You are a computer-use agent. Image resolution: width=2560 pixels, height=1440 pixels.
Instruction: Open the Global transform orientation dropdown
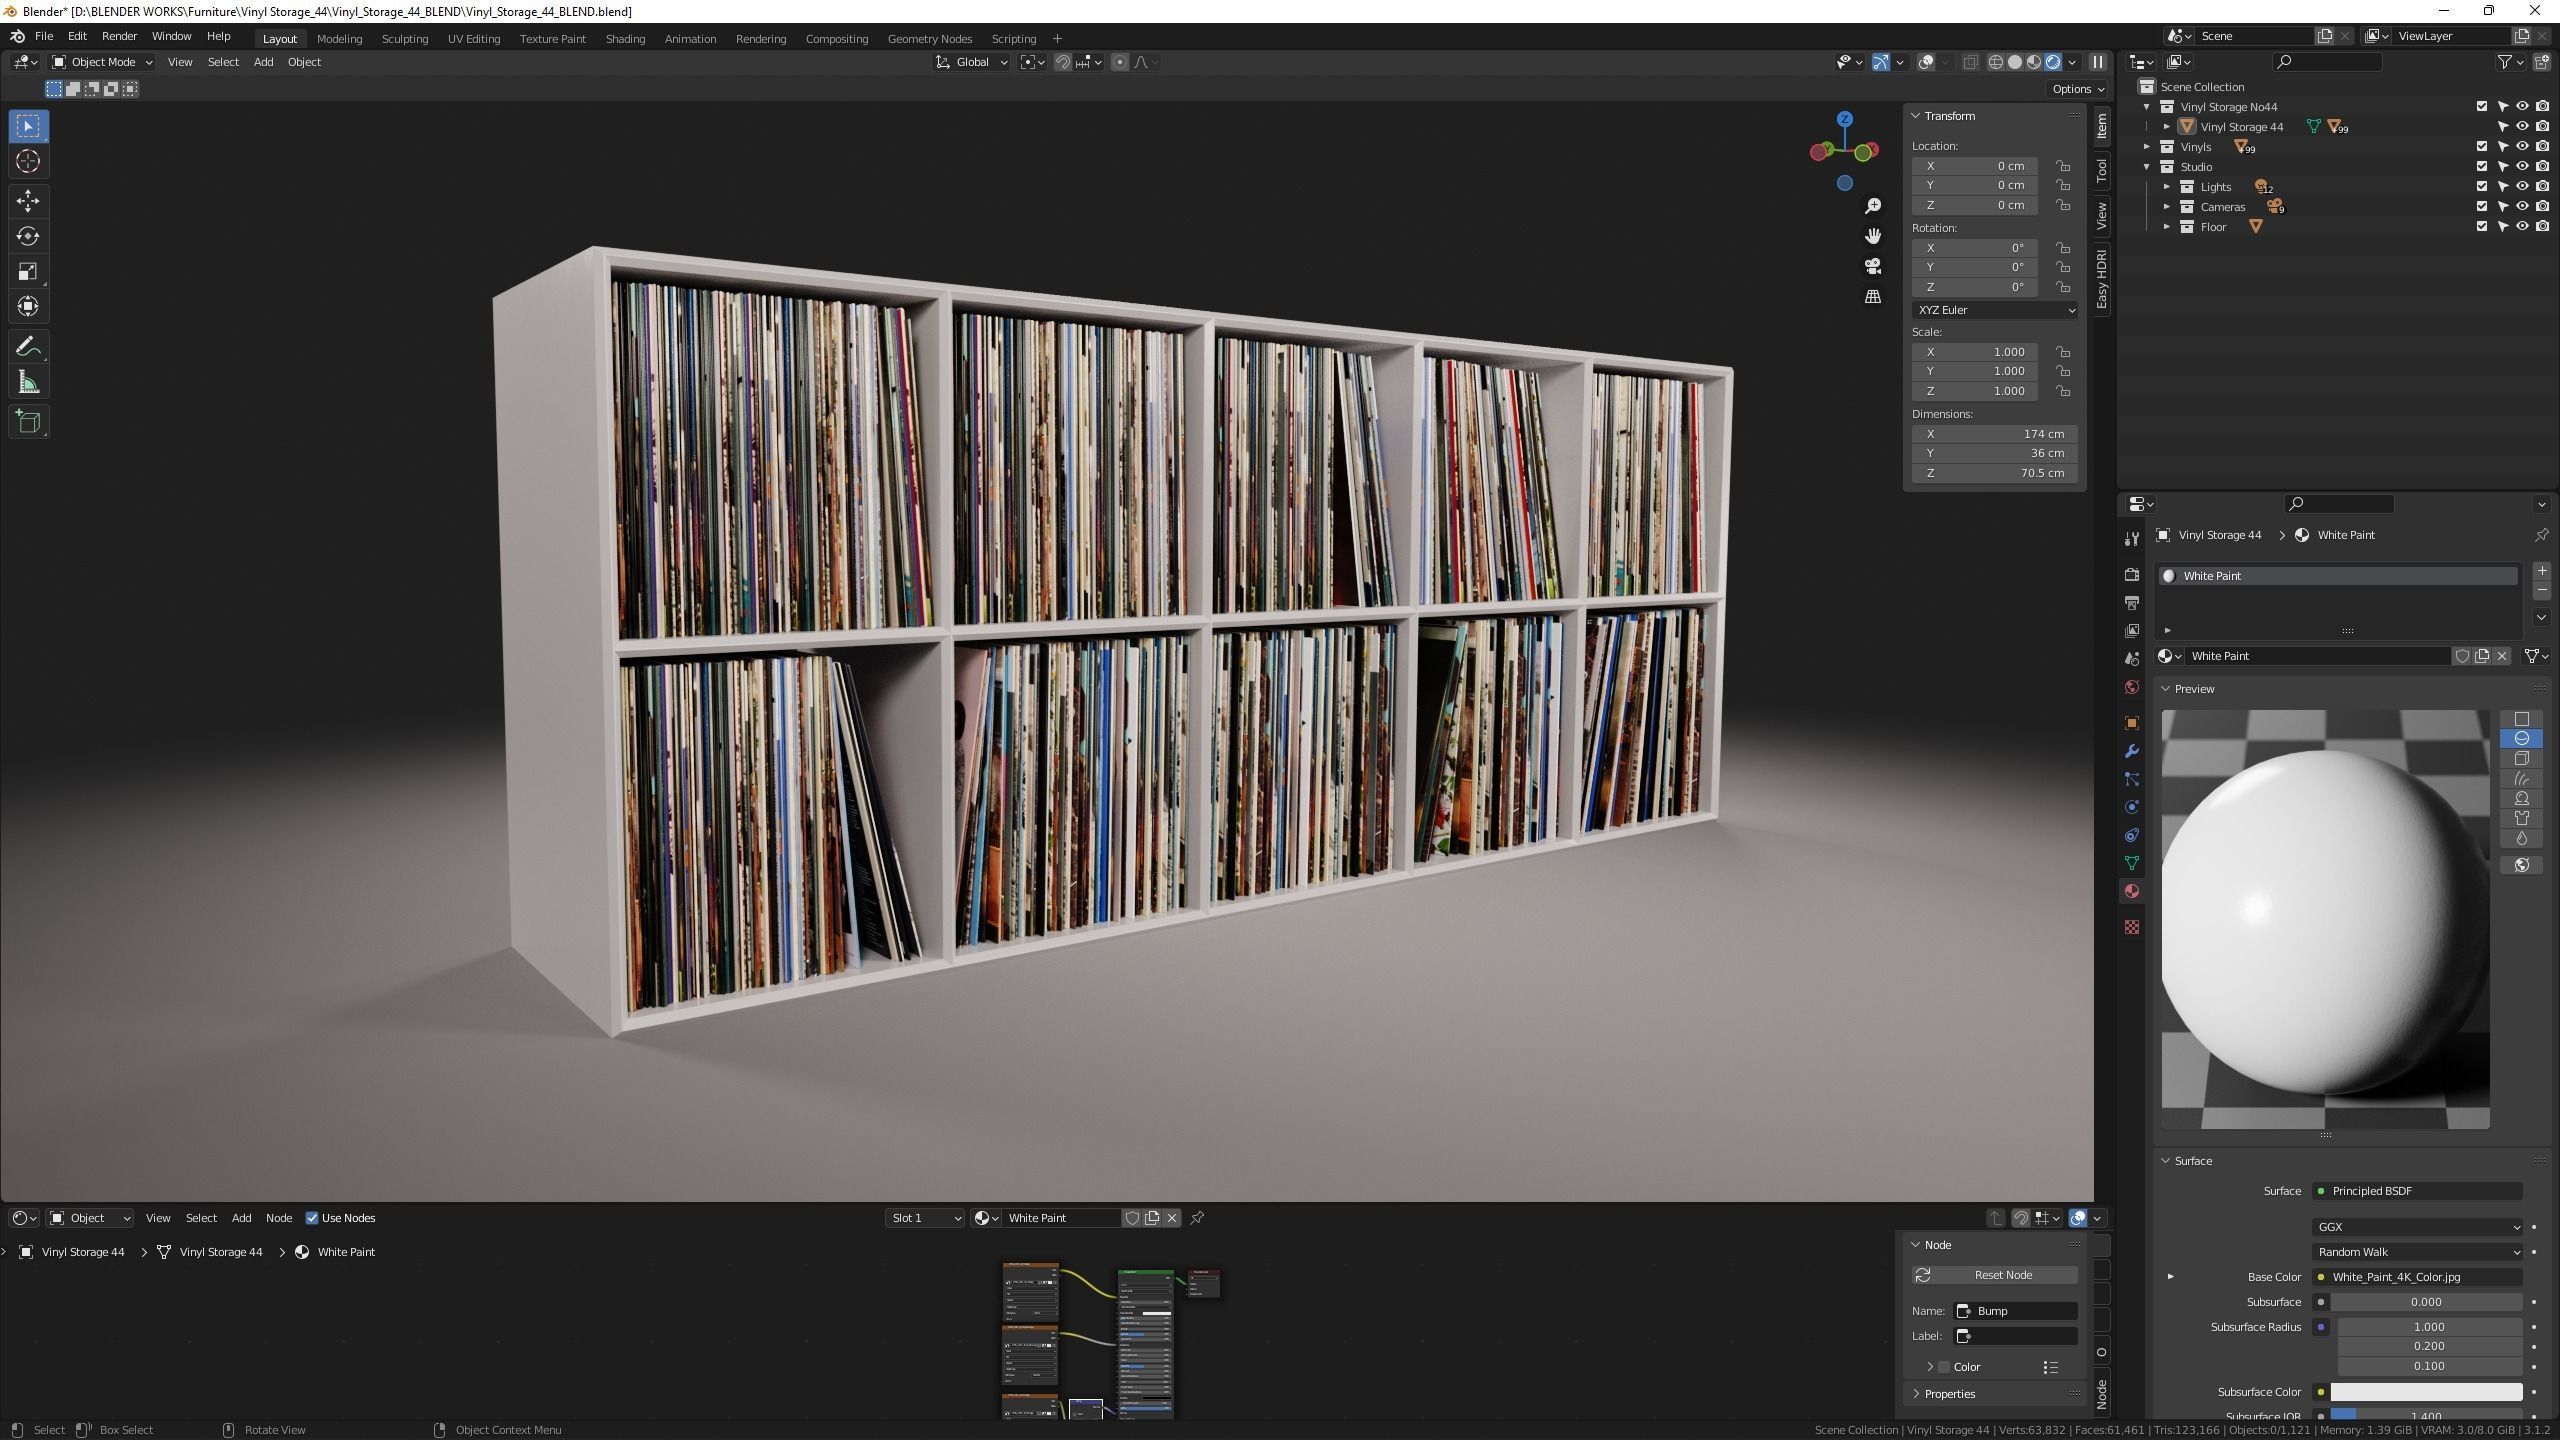(x=971, y=62)
